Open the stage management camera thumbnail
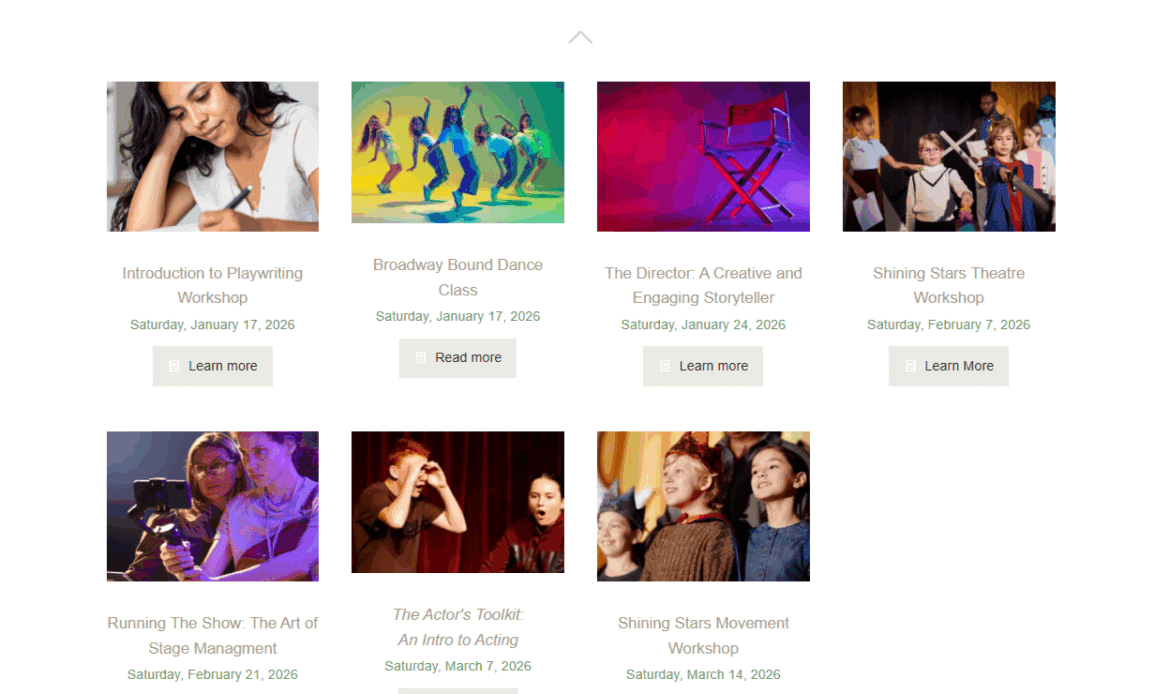Viewport: 1170px width, 694px height. [213, 506]
